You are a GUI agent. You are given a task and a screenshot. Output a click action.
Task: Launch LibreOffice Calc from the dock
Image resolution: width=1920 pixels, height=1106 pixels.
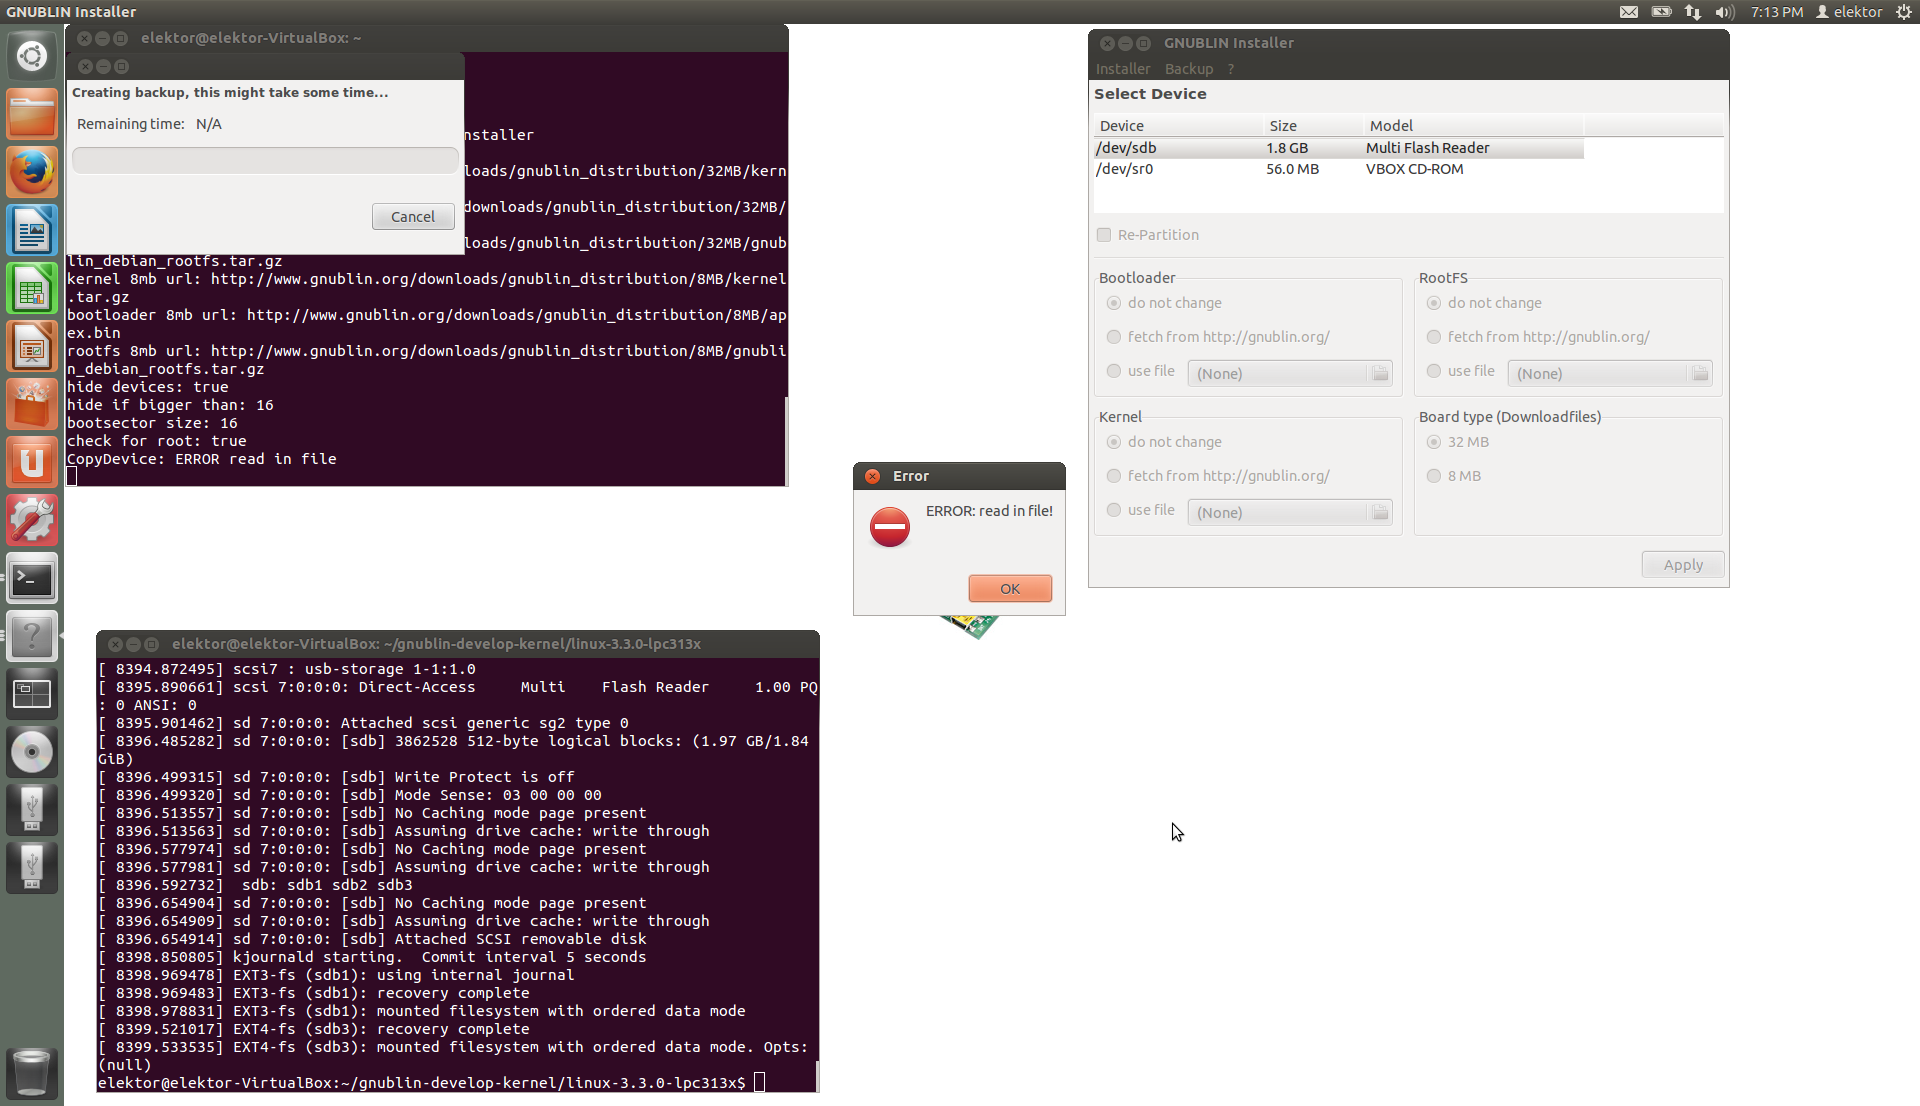point(32,290)
